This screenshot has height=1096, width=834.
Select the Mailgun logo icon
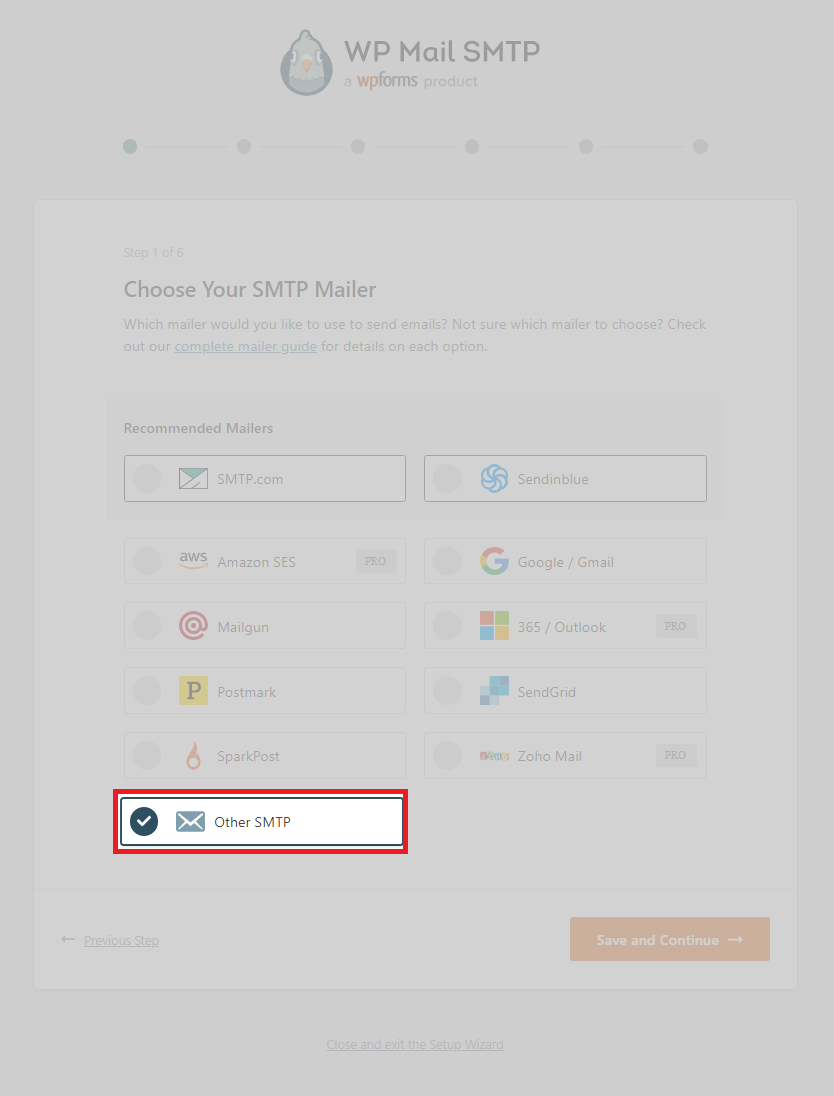tap(192, 625)
